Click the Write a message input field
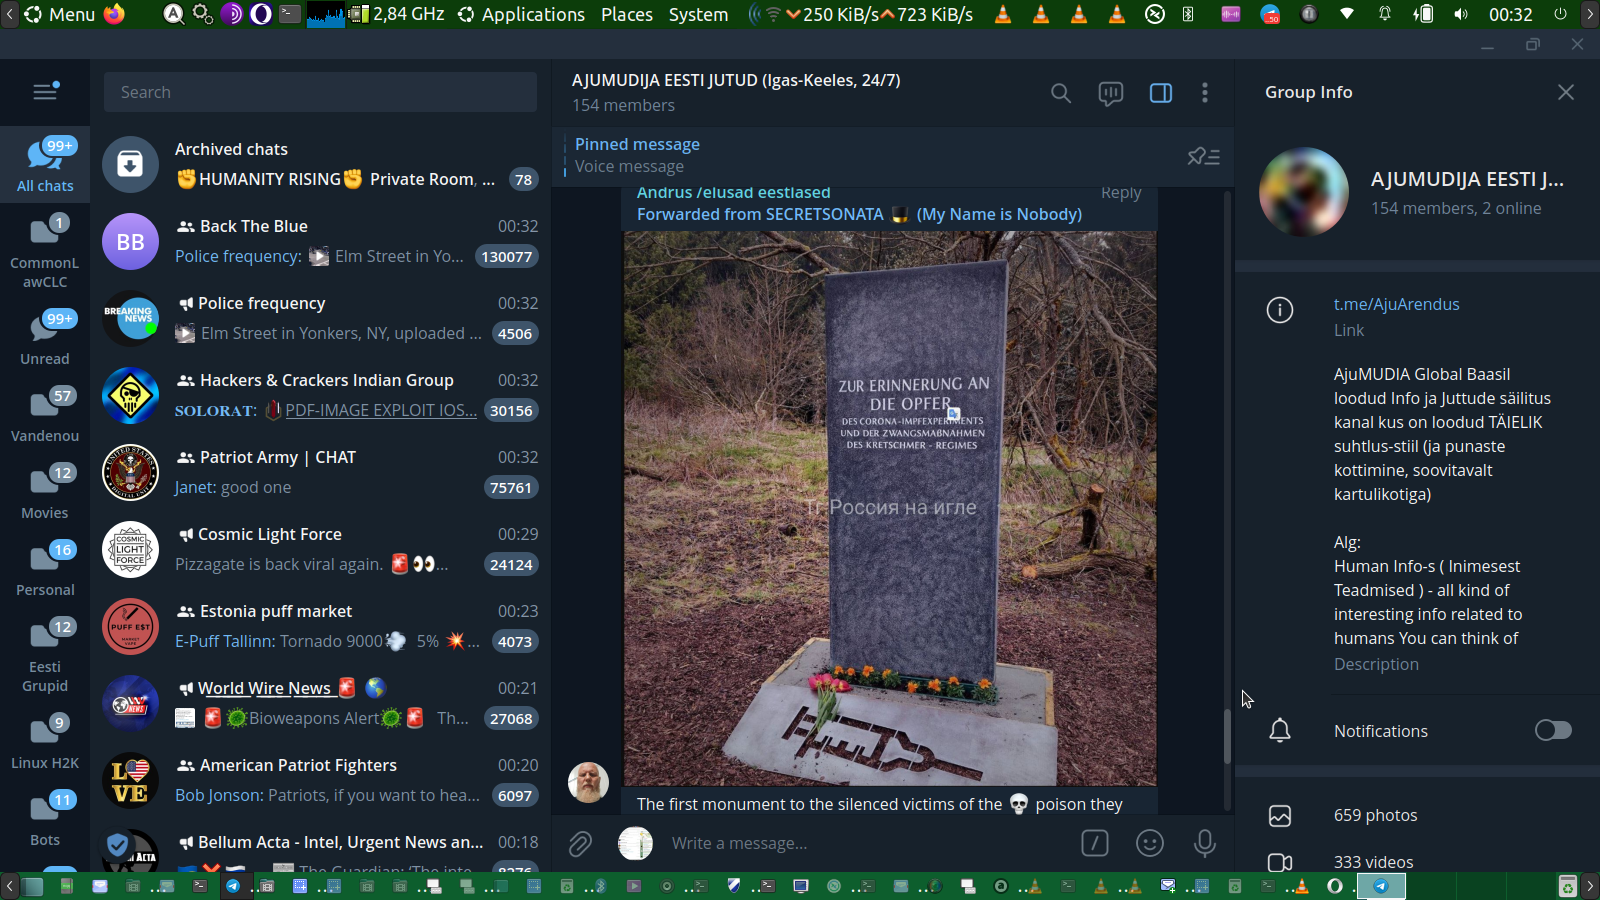The image size is (1600, 900). pos(870,843)
